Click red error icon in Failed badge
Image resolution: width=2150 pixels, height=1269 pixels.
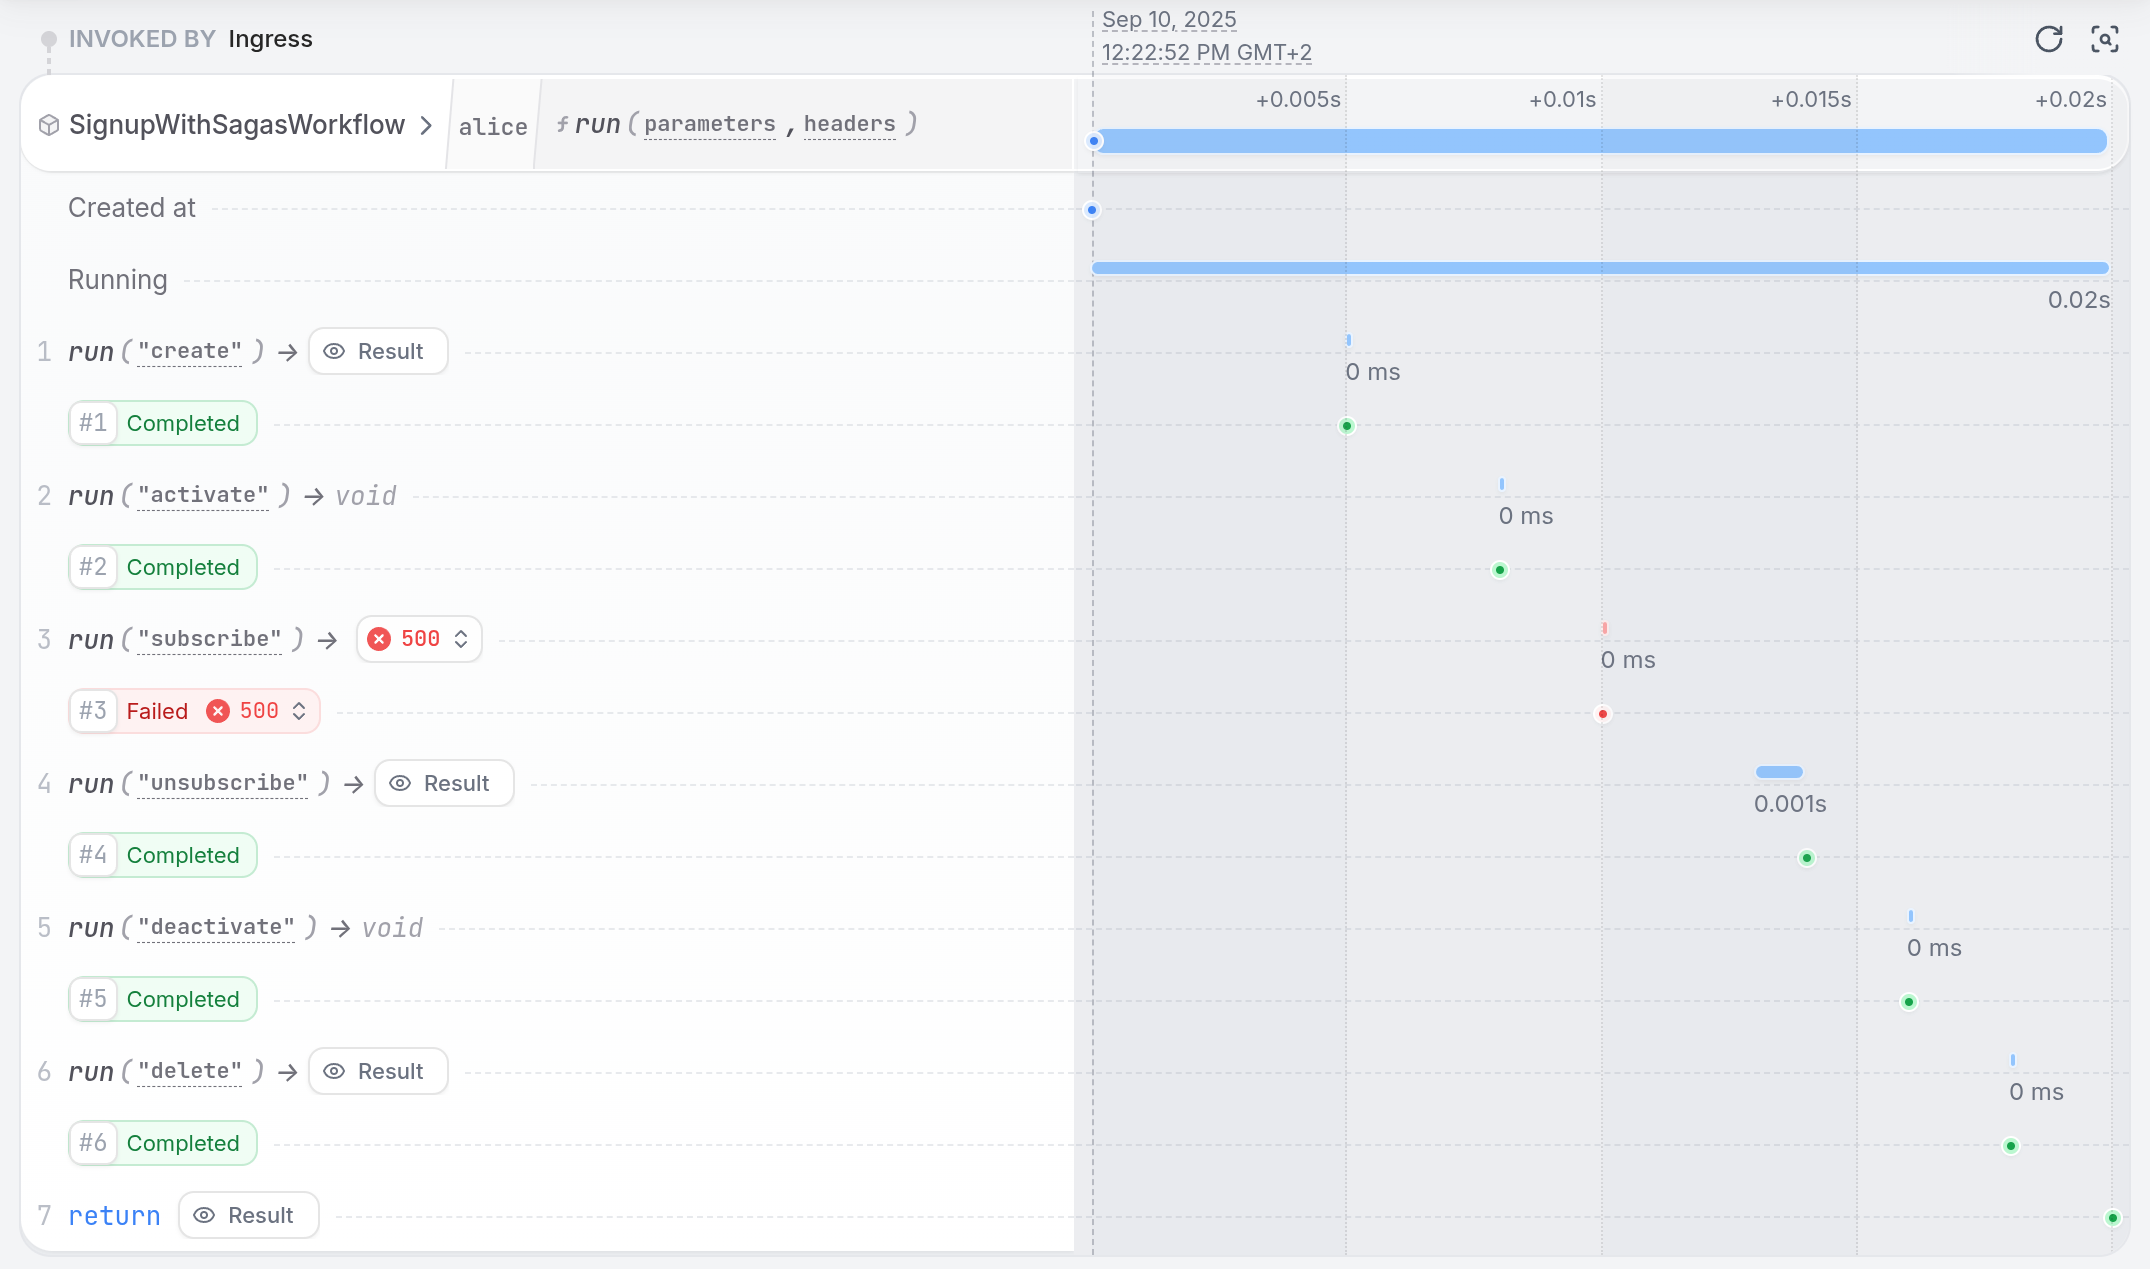click(218, 711)
